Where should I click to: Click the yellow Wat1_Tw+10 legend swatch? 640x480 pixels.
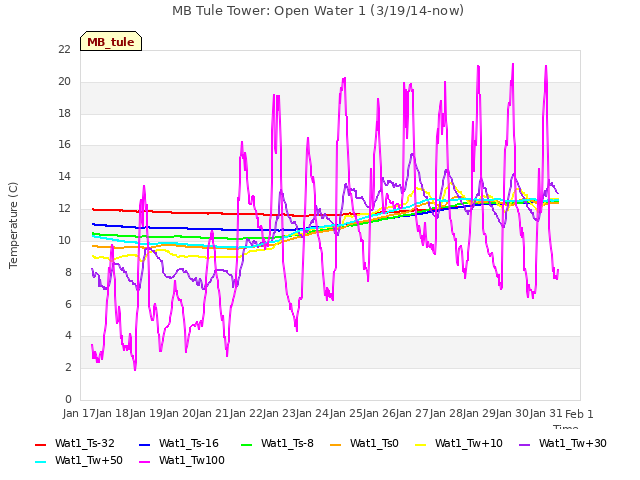[x=420, y=444]
